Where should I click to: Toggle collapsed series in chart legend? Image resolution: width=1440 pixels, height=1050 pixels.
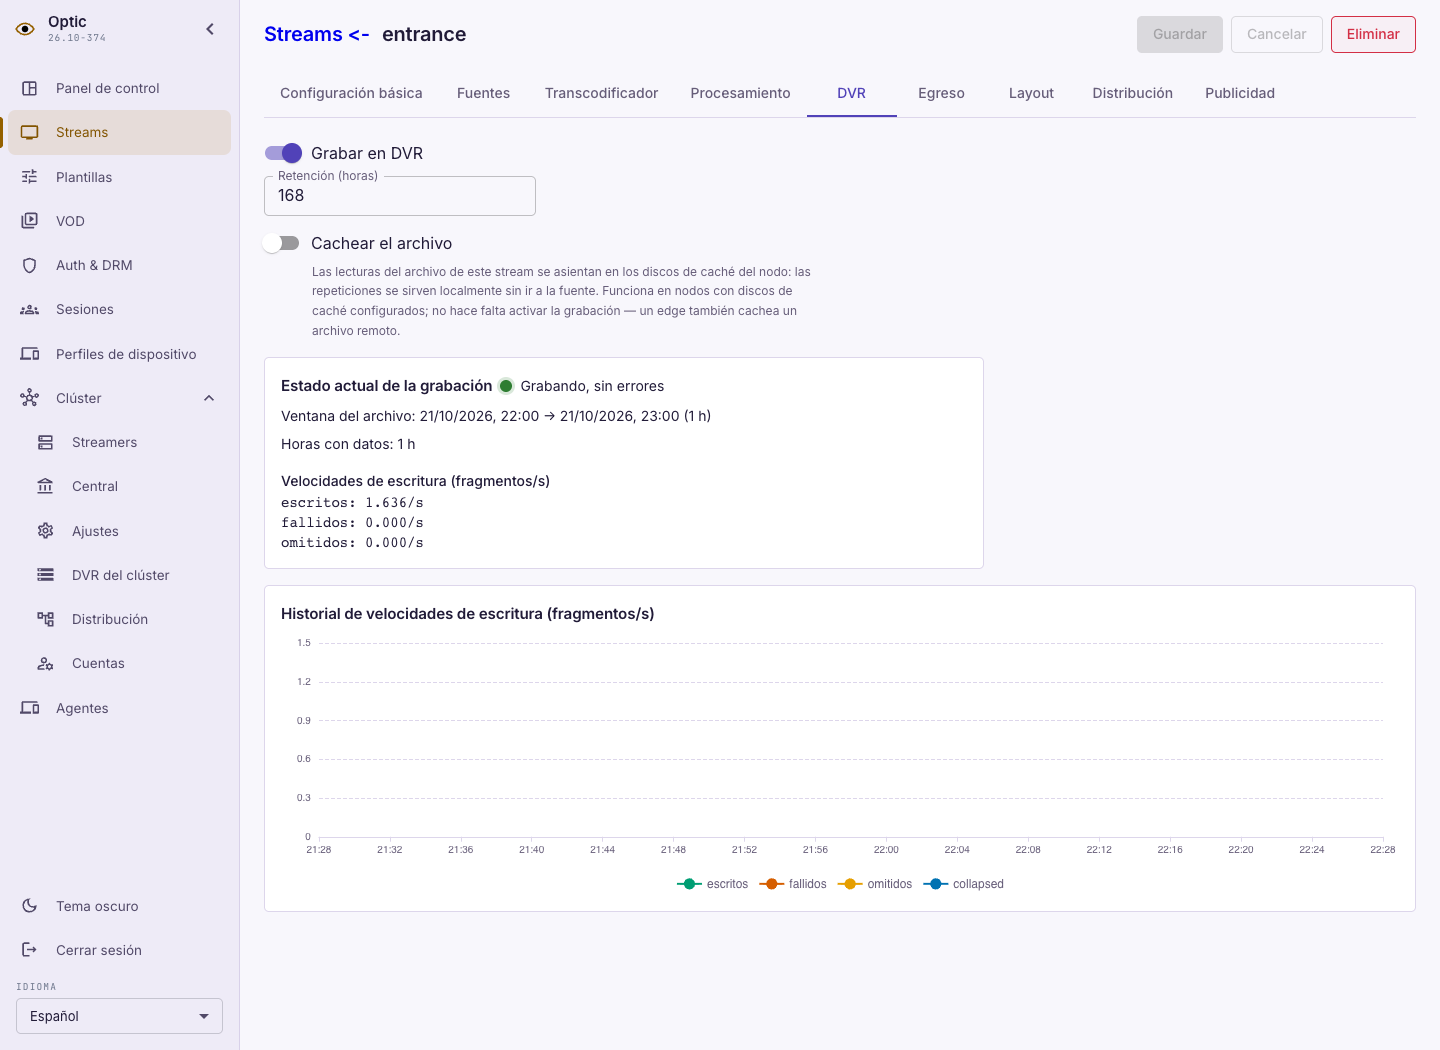tap(963, 884)
